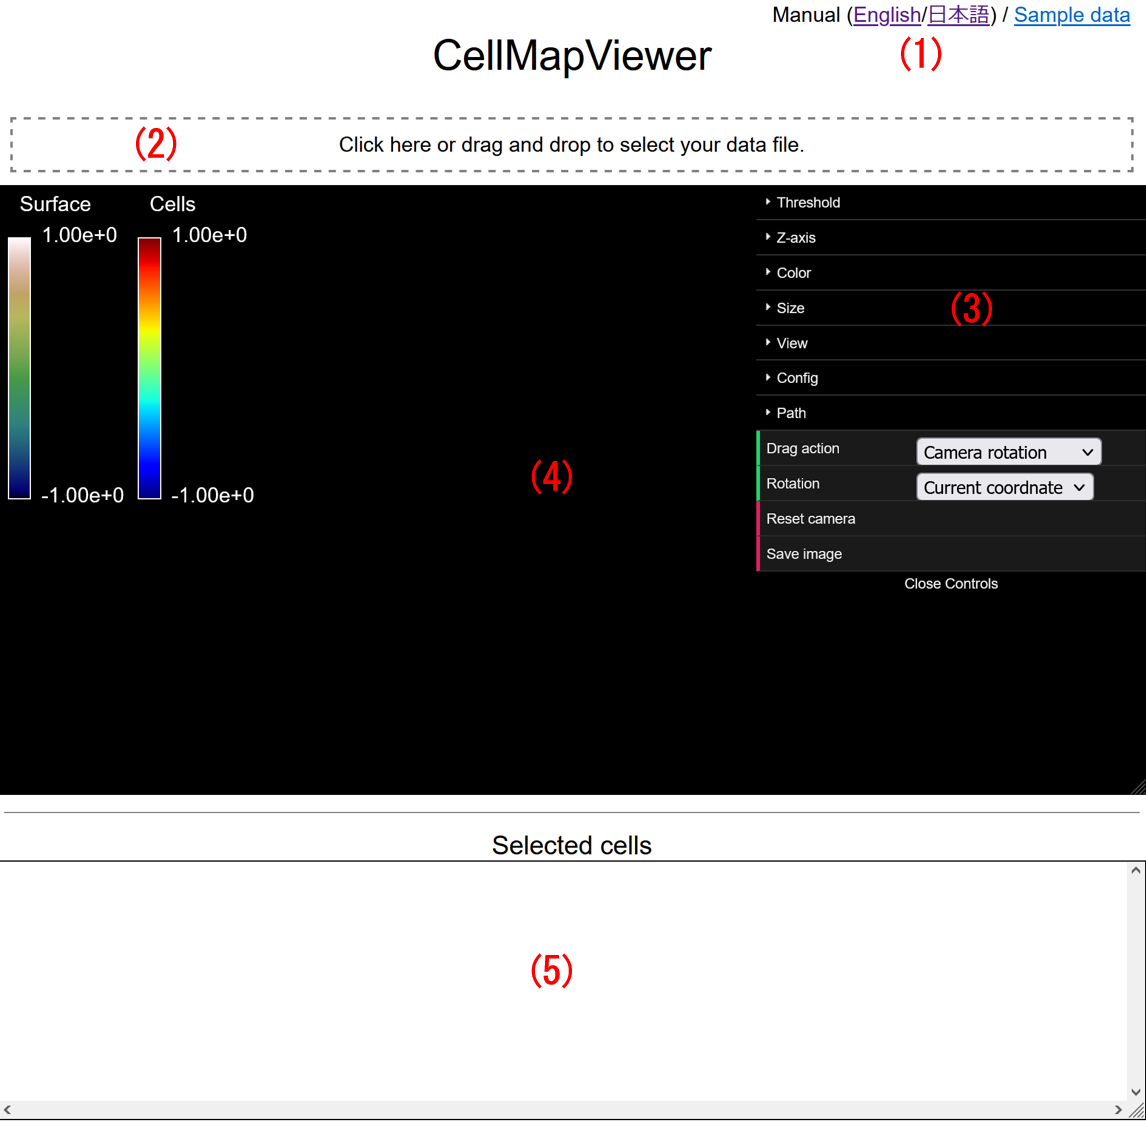This screenshot has height=1125, width=1146.
Task: Expand the Size section
Action: [790, 307]
